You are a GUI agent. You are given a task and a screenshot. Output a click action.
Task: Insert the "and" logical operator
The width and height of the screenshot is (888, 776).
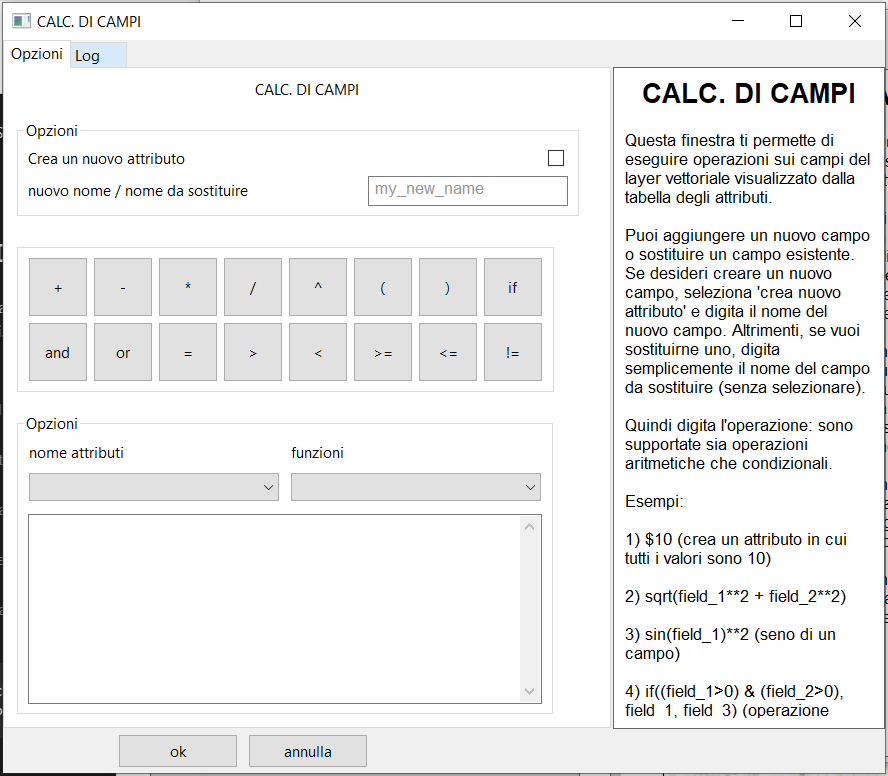click(x=57, y=352)
